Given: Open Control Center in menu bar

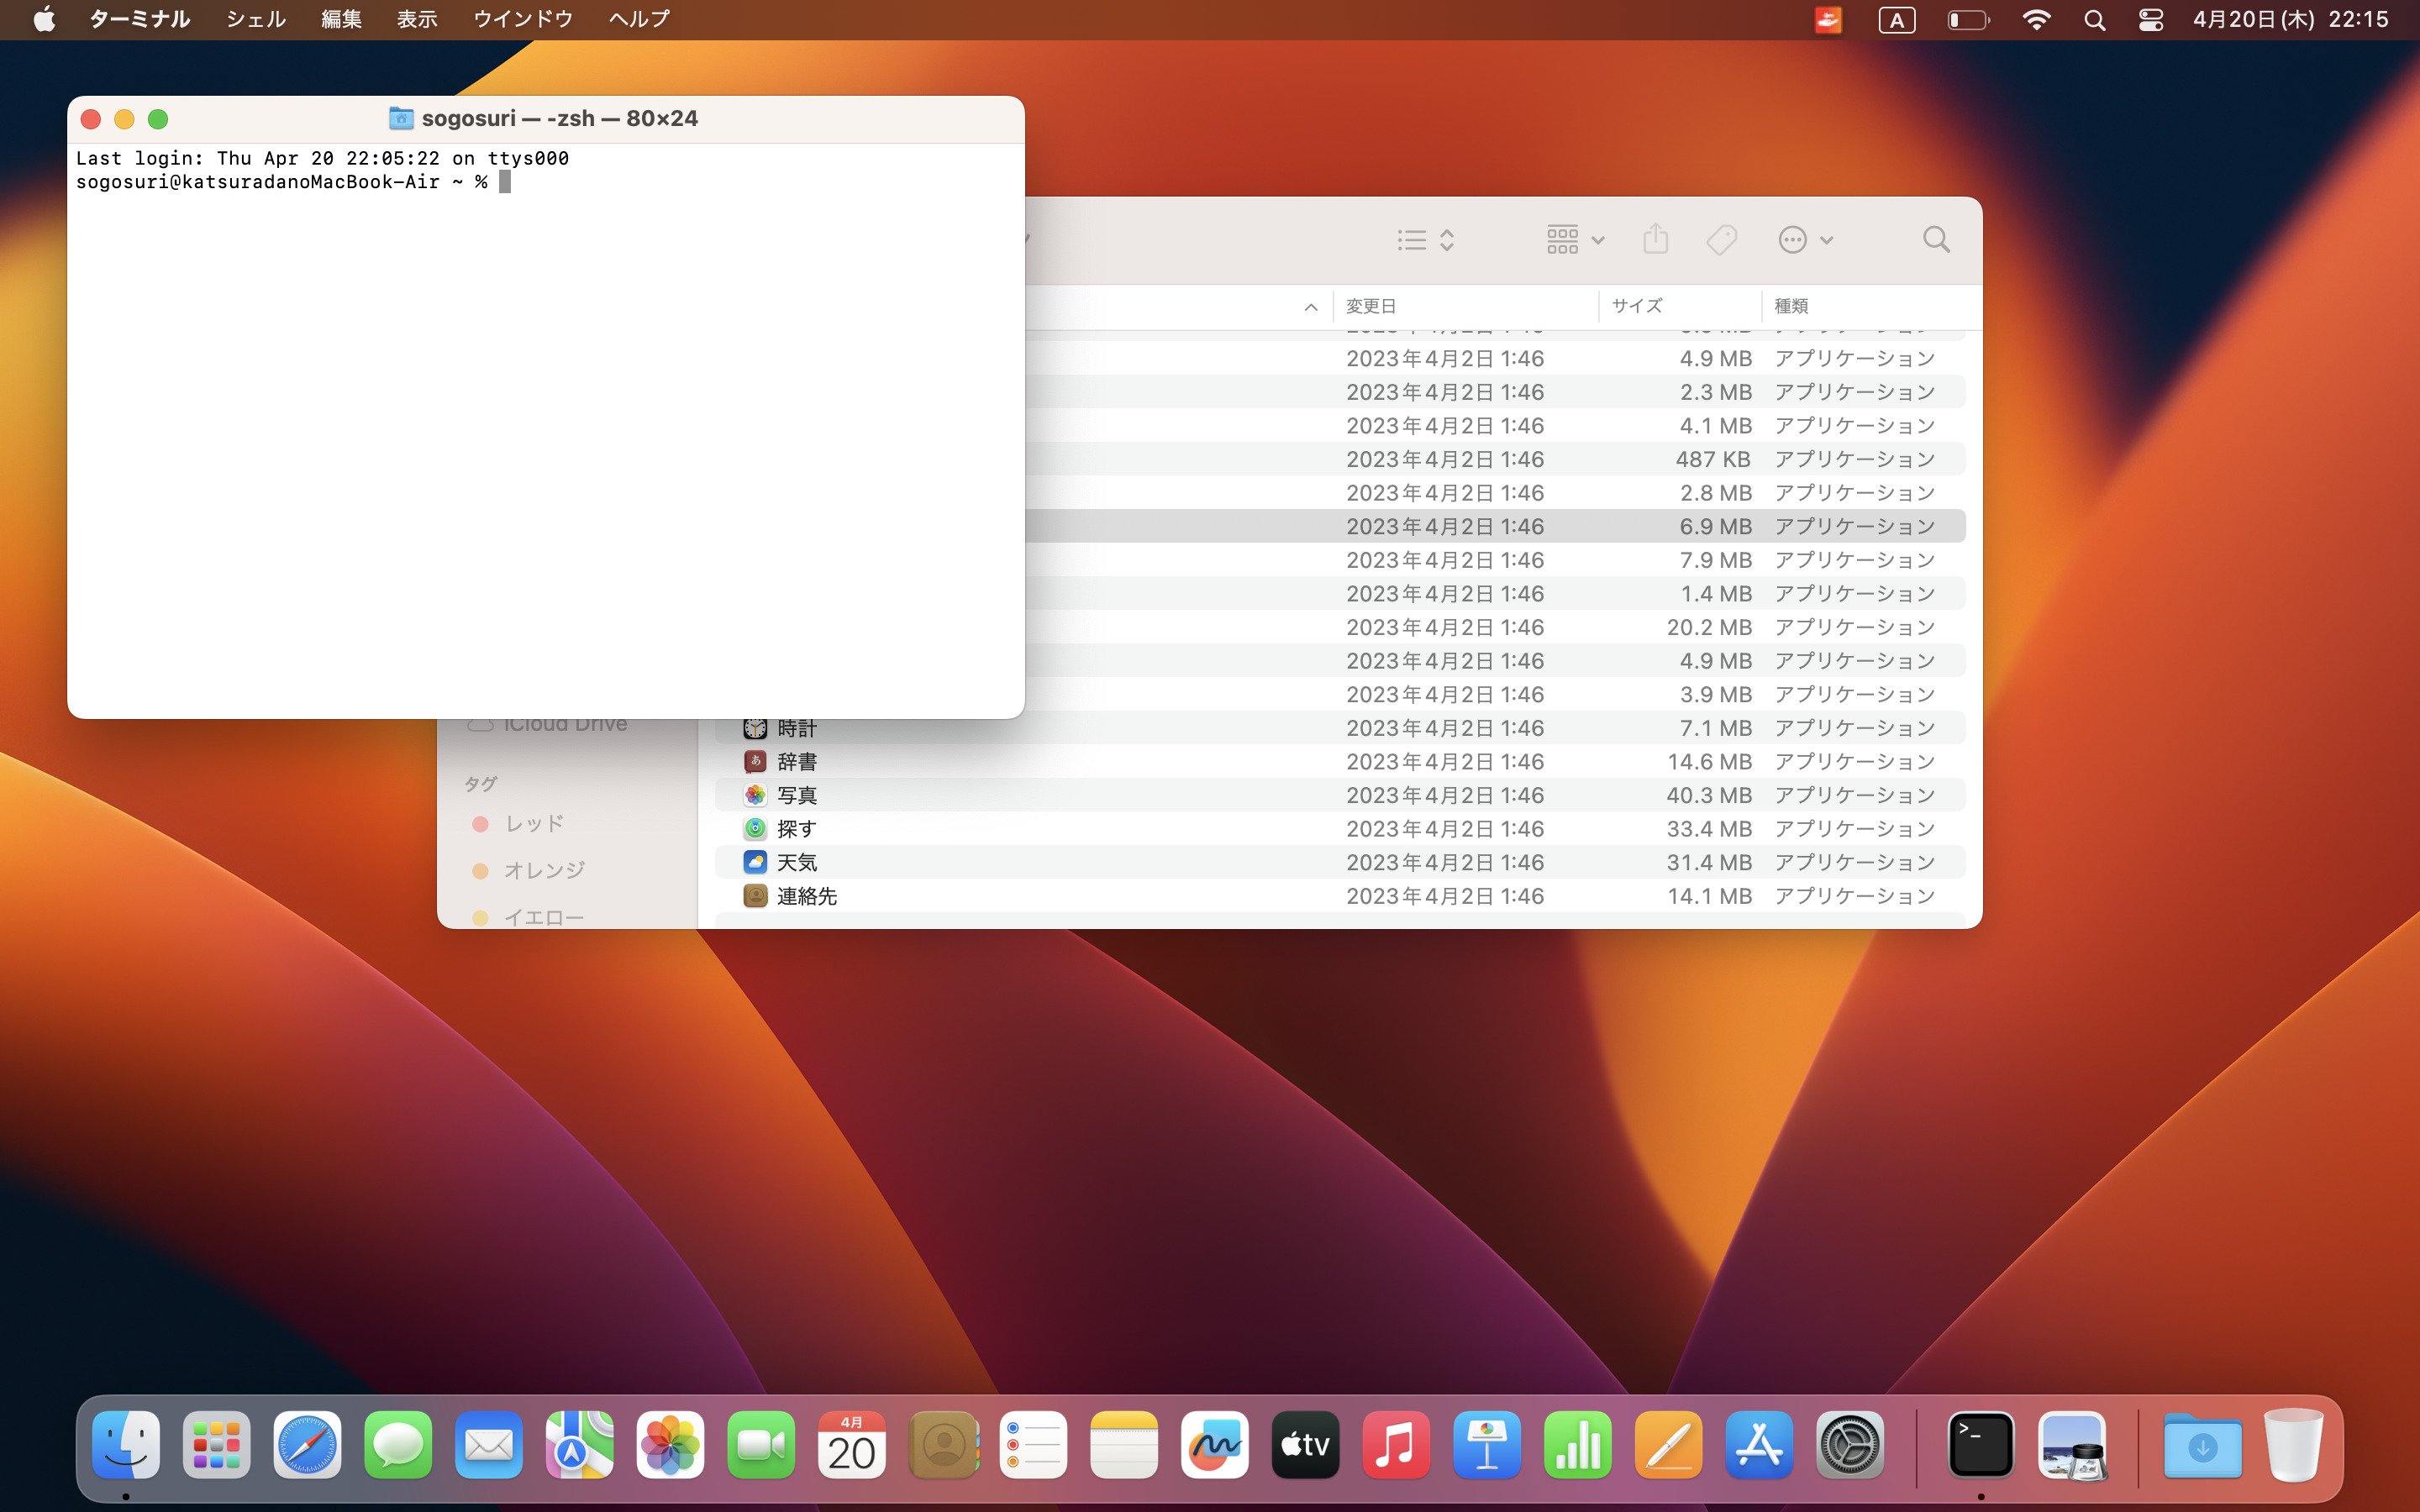Looking at the screenshot, I should (x=2151, y=20).
